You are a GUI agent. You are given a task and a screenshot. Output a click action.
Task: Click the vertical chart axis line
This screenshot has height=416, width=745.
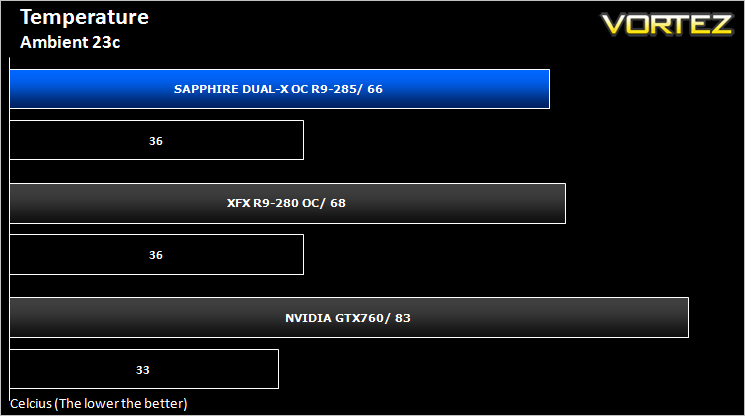(x=10, y=230)
